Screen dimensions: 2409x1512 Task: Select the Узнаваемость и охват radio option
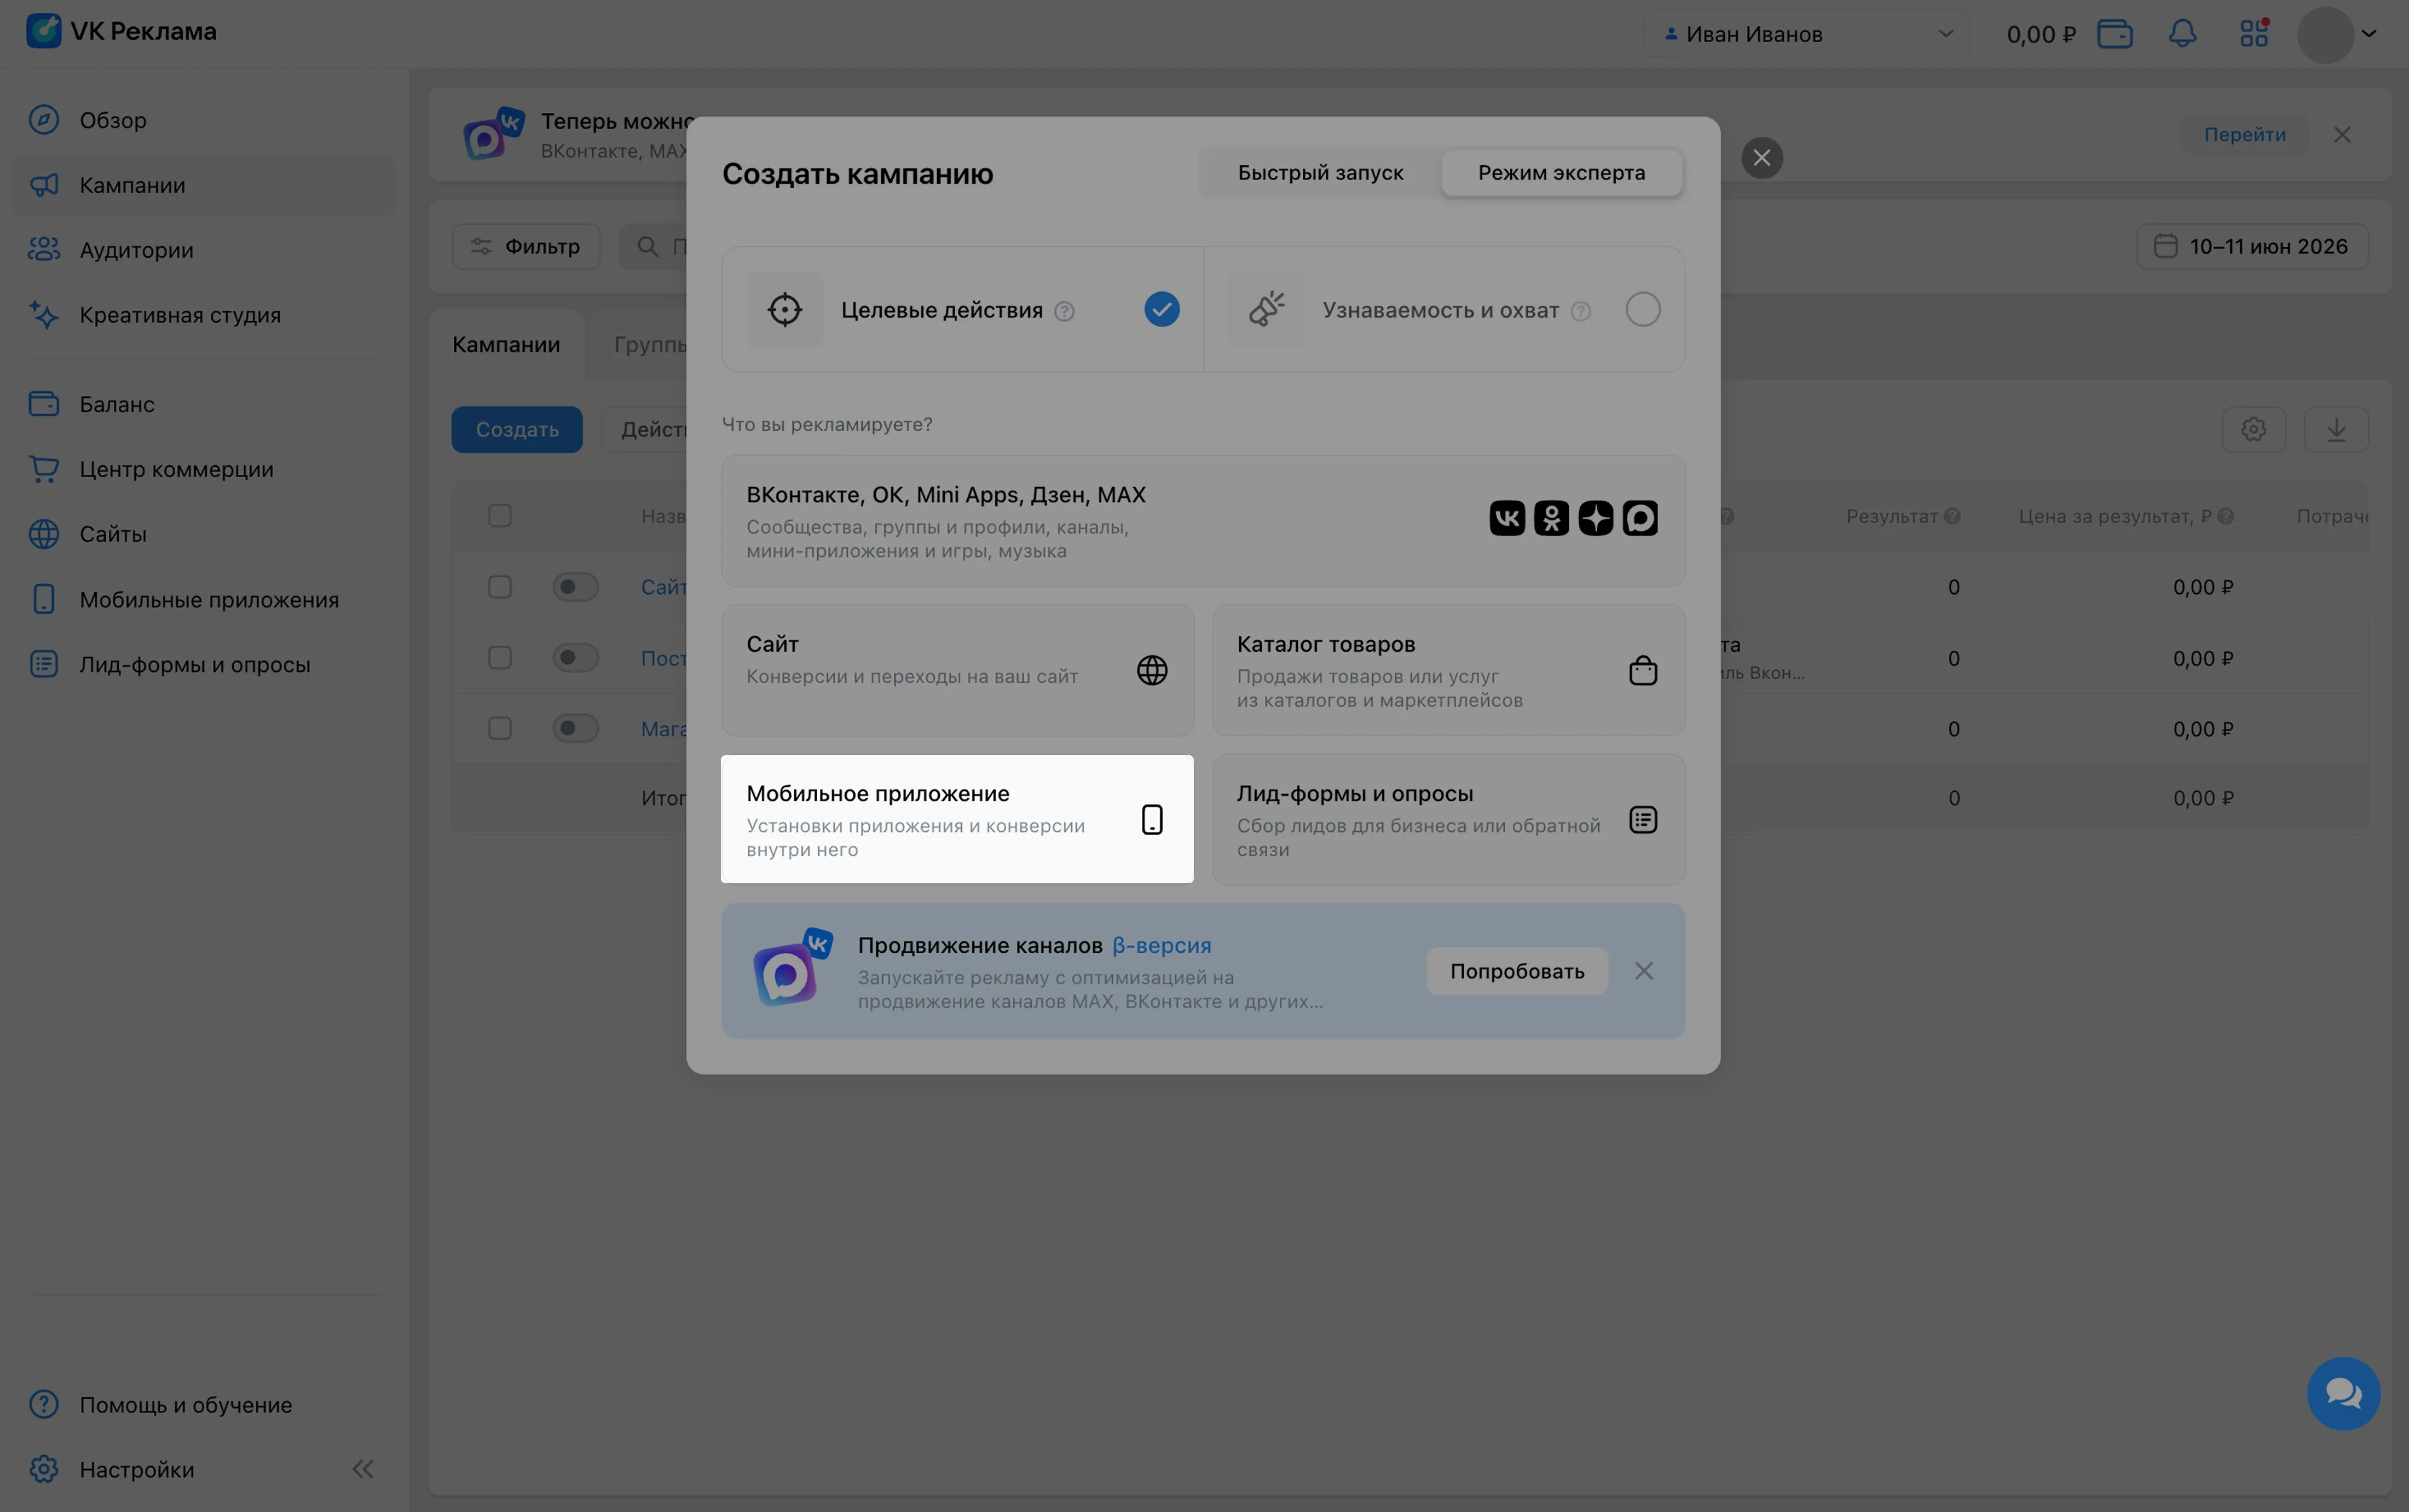coord(1642,310)
